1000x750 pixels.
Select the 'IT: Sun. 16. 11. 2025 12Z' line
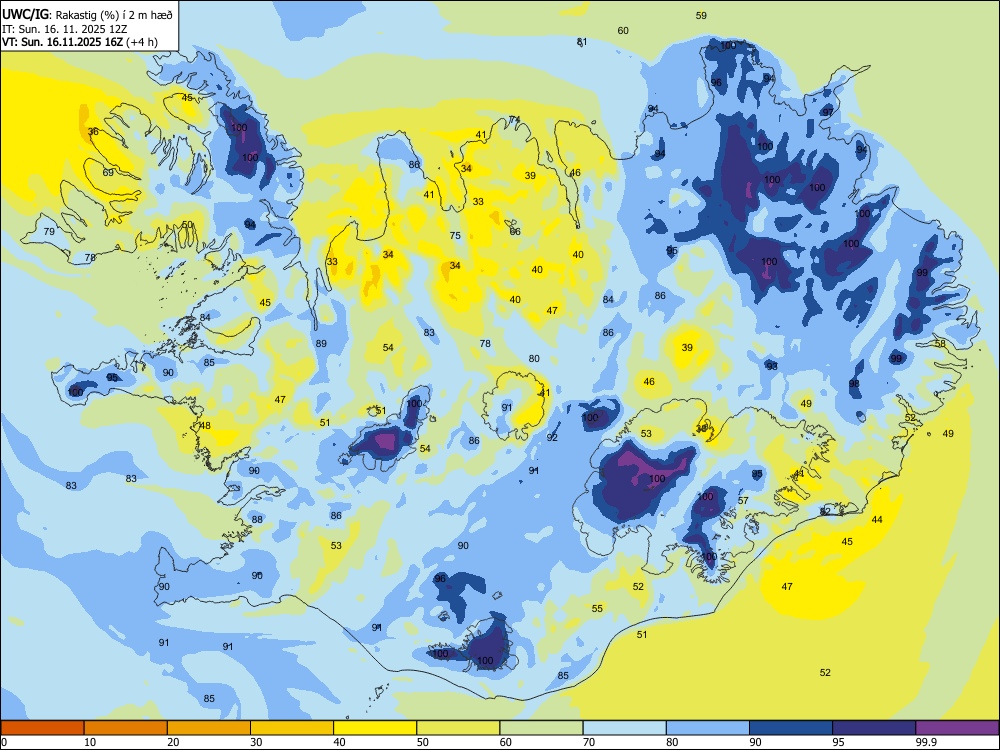pos(64,29)
